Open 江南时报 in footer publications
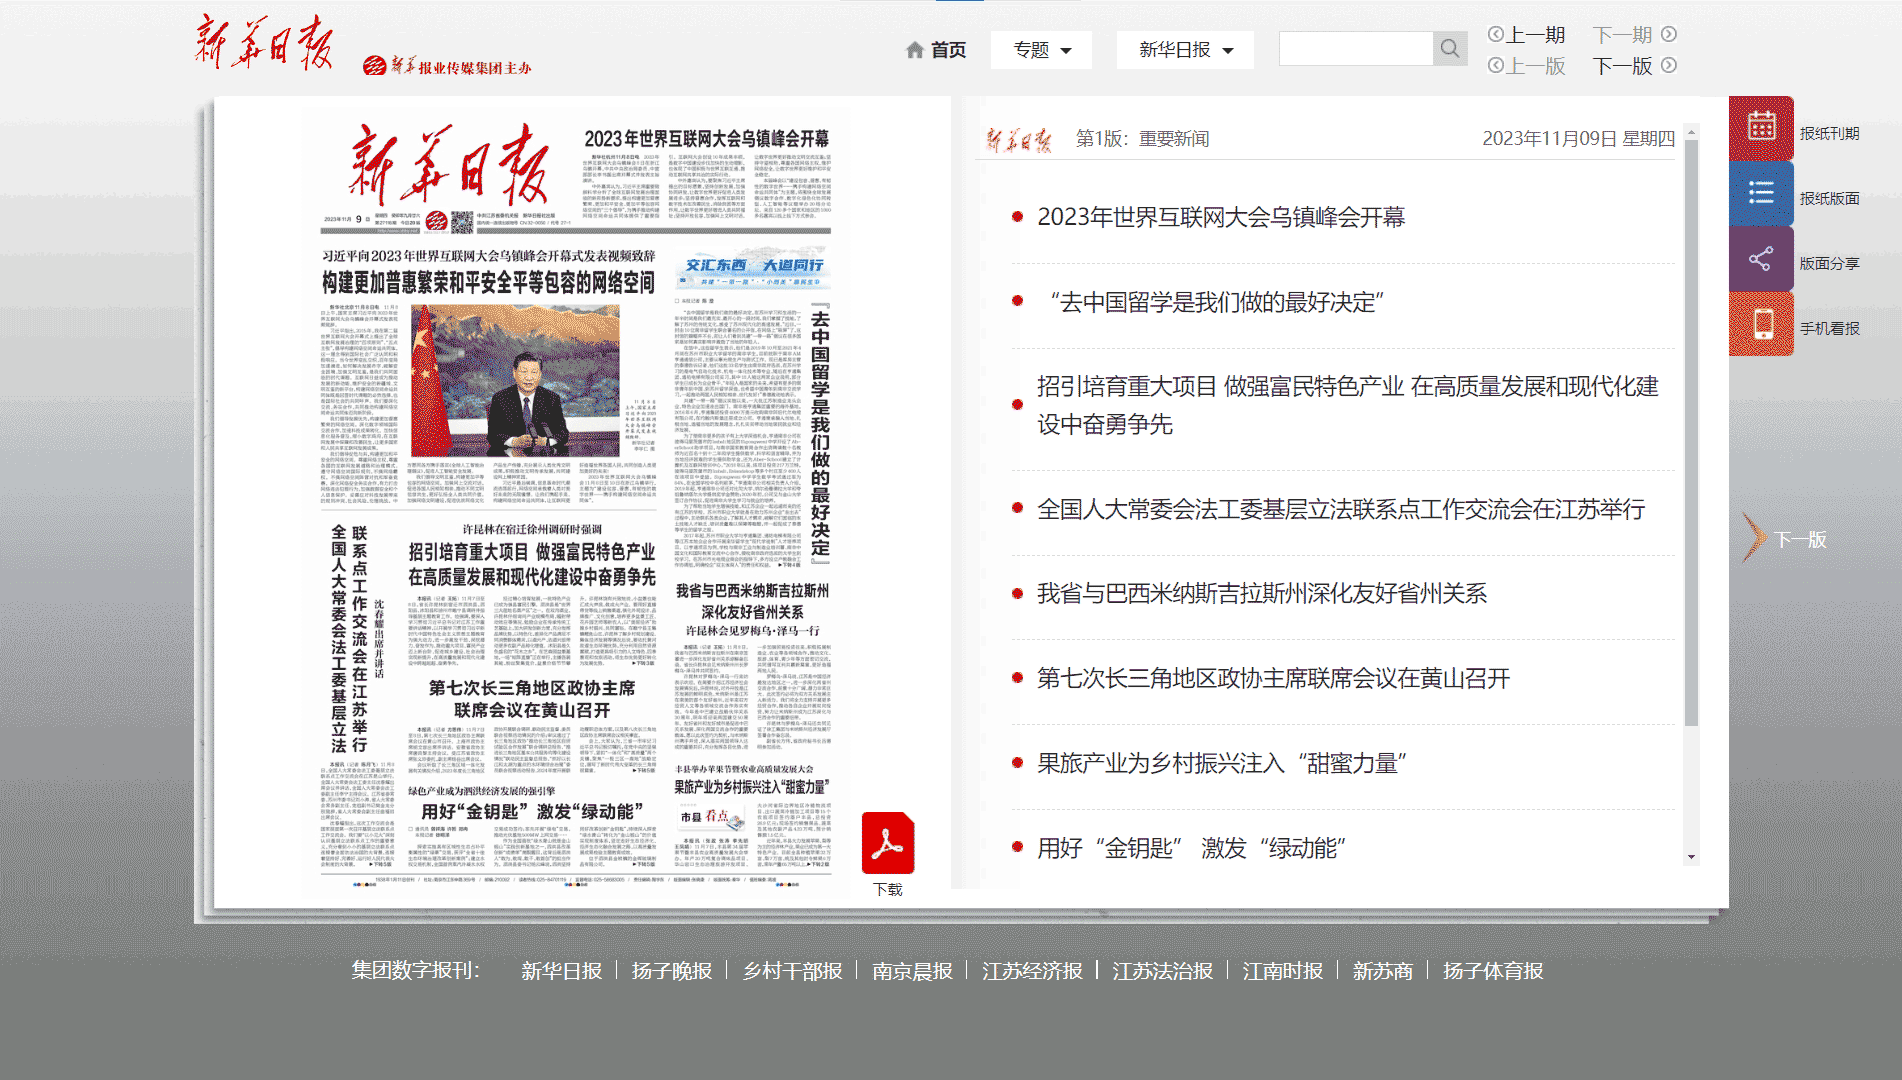 [1282, 971]
